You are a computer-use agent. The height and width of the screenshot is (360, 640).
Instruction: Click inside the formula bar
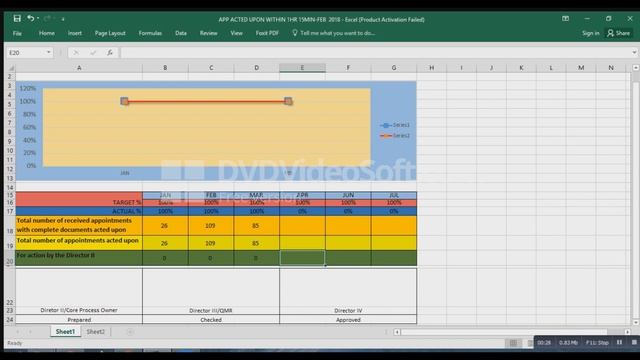click(x=376, y=52)
